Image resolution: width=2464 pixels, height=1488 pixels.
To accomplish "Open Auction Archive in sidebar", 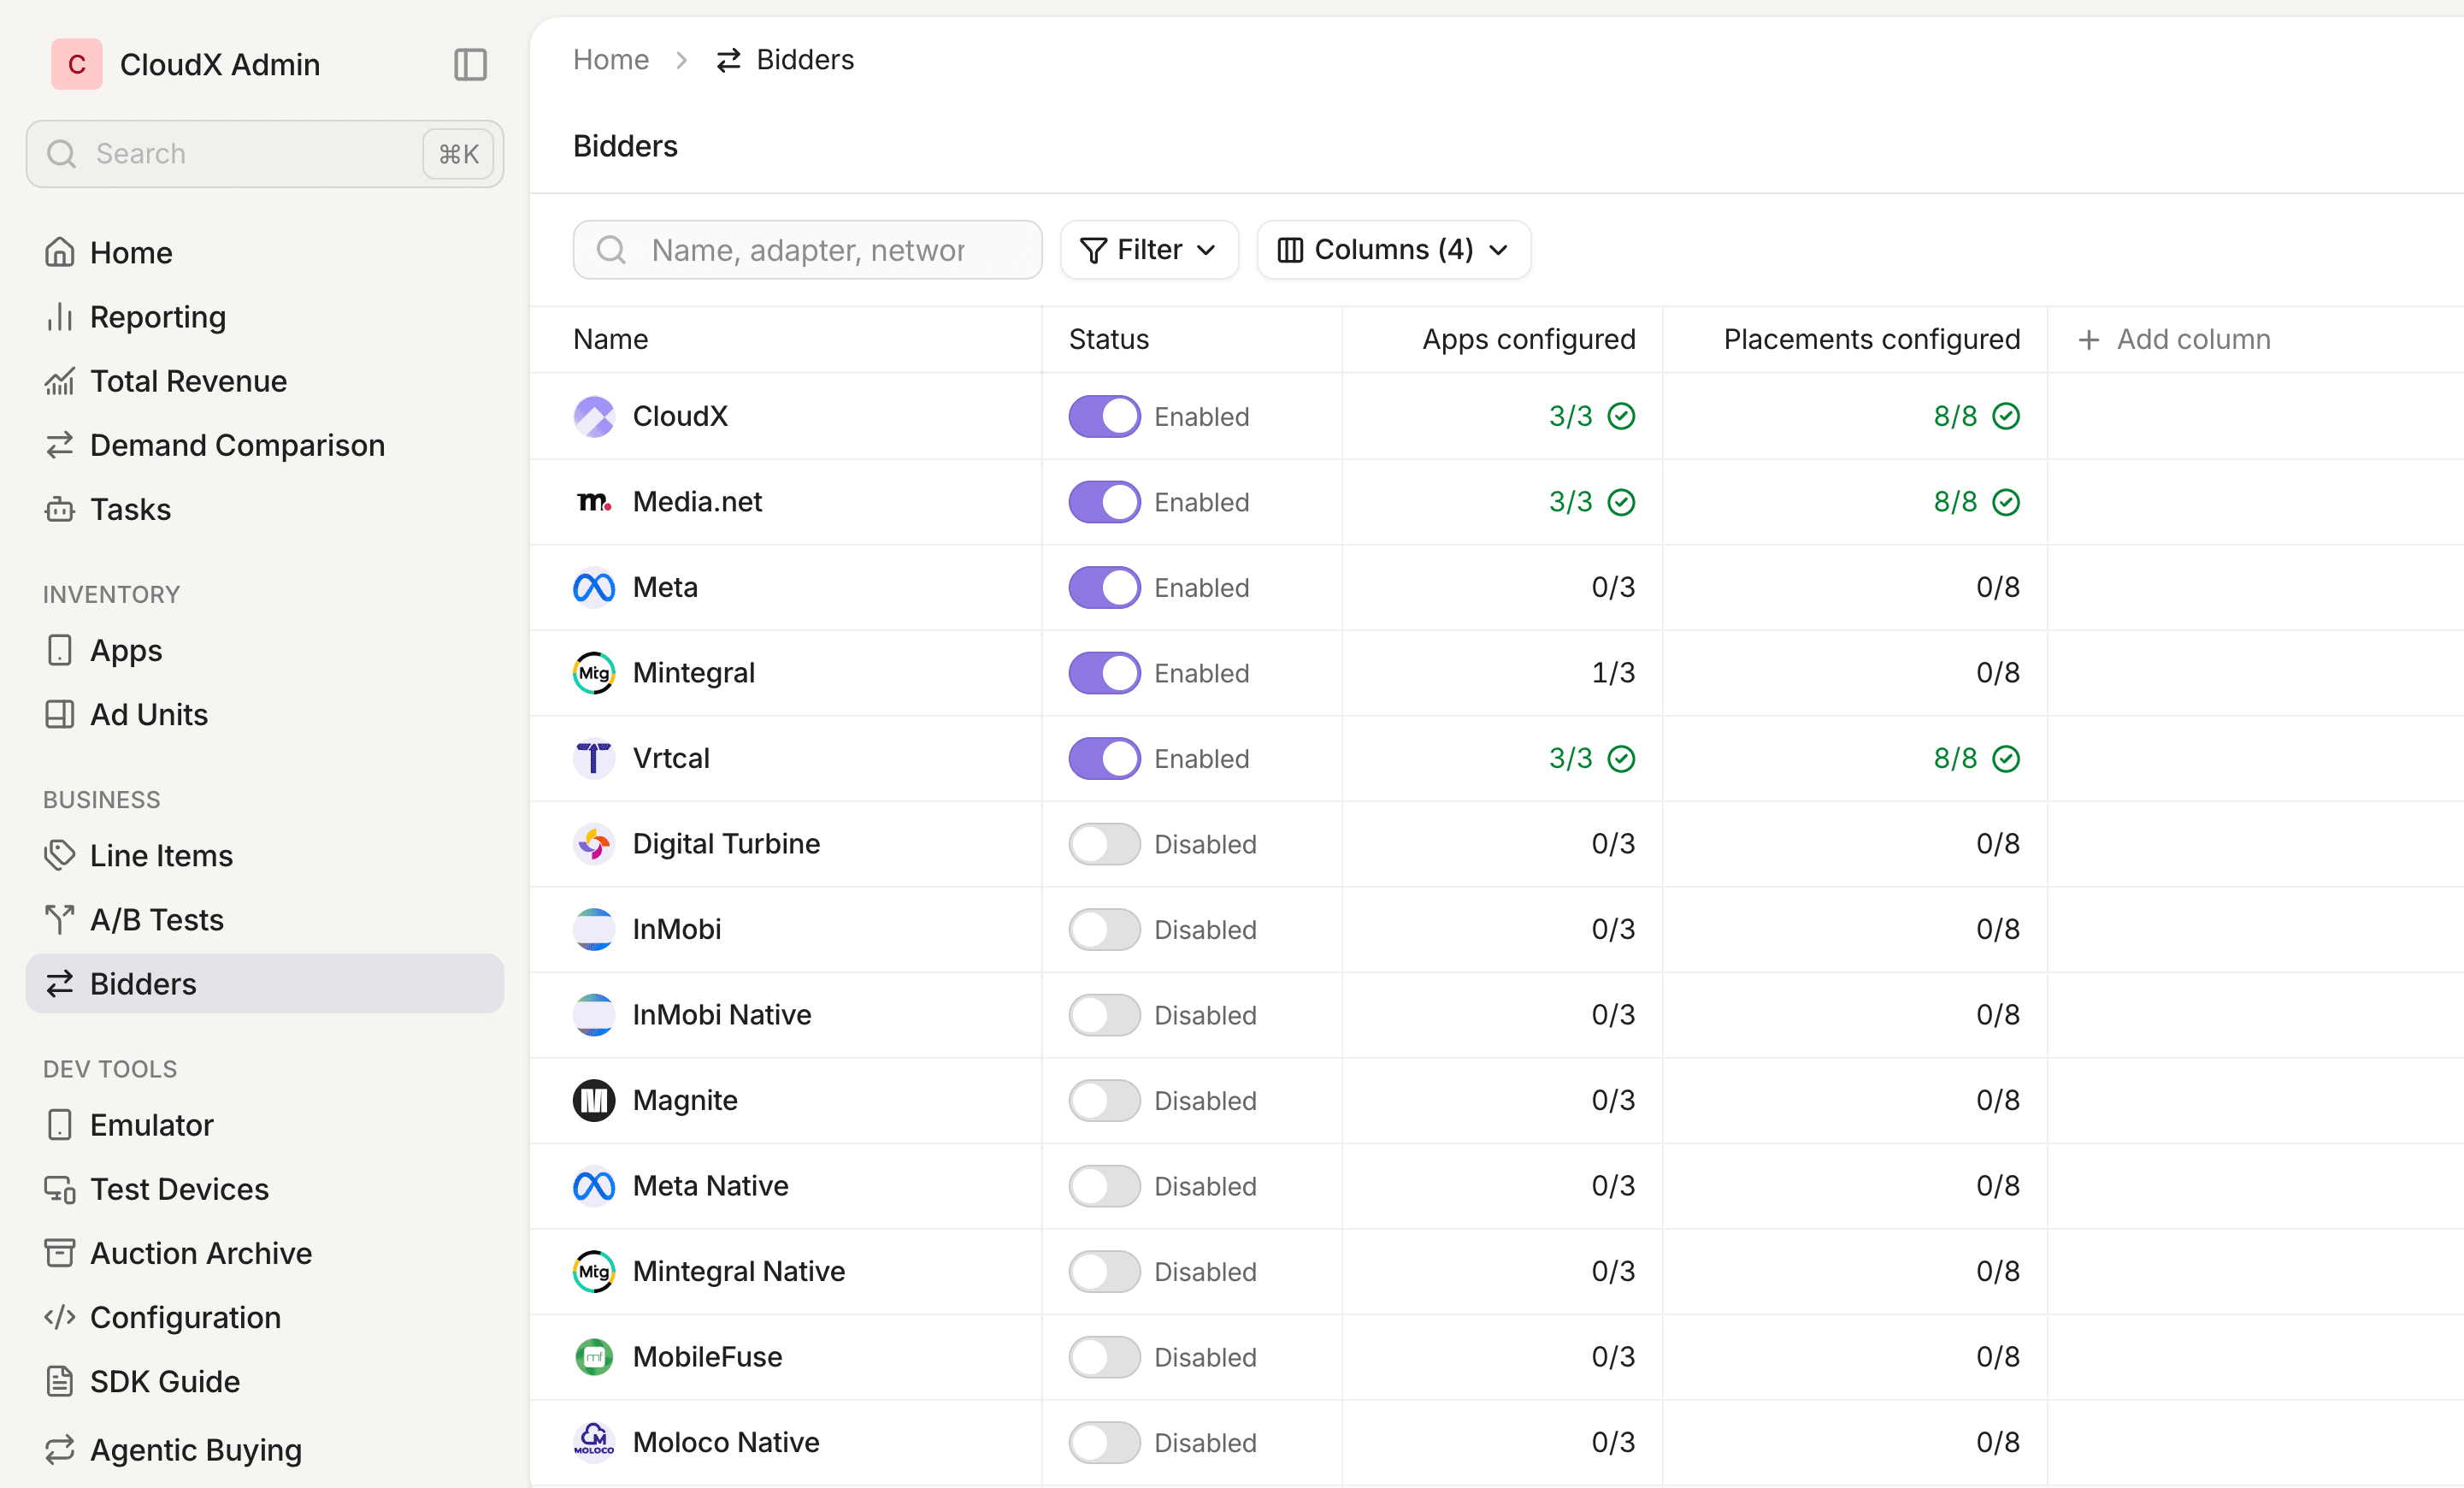I will click(264, 1253).
